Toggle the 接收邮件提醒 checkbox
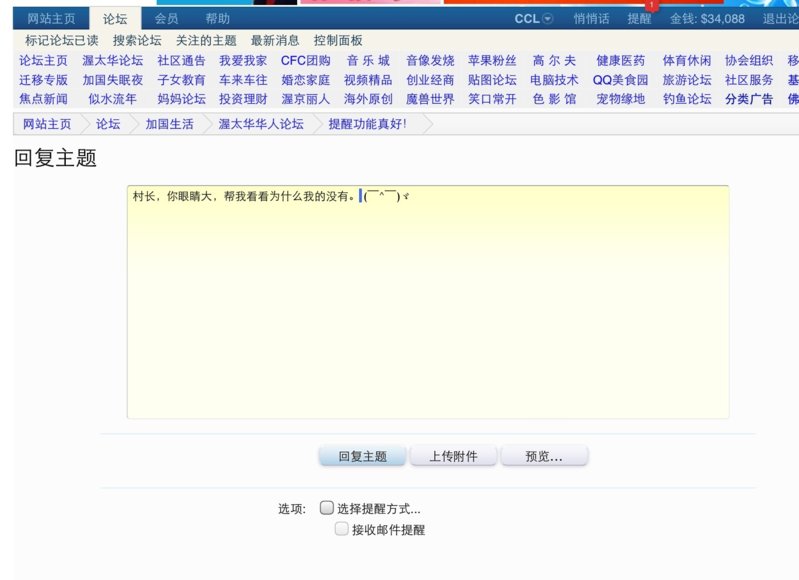799x580 pixels. 341,529
